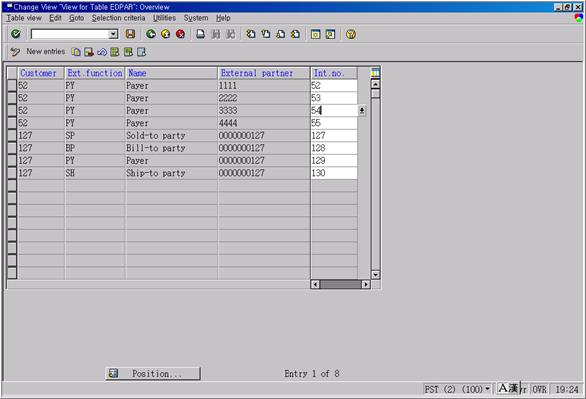Screen dimensions: 586x399
Task: Click the Find next icon
Action: (231, 34)
